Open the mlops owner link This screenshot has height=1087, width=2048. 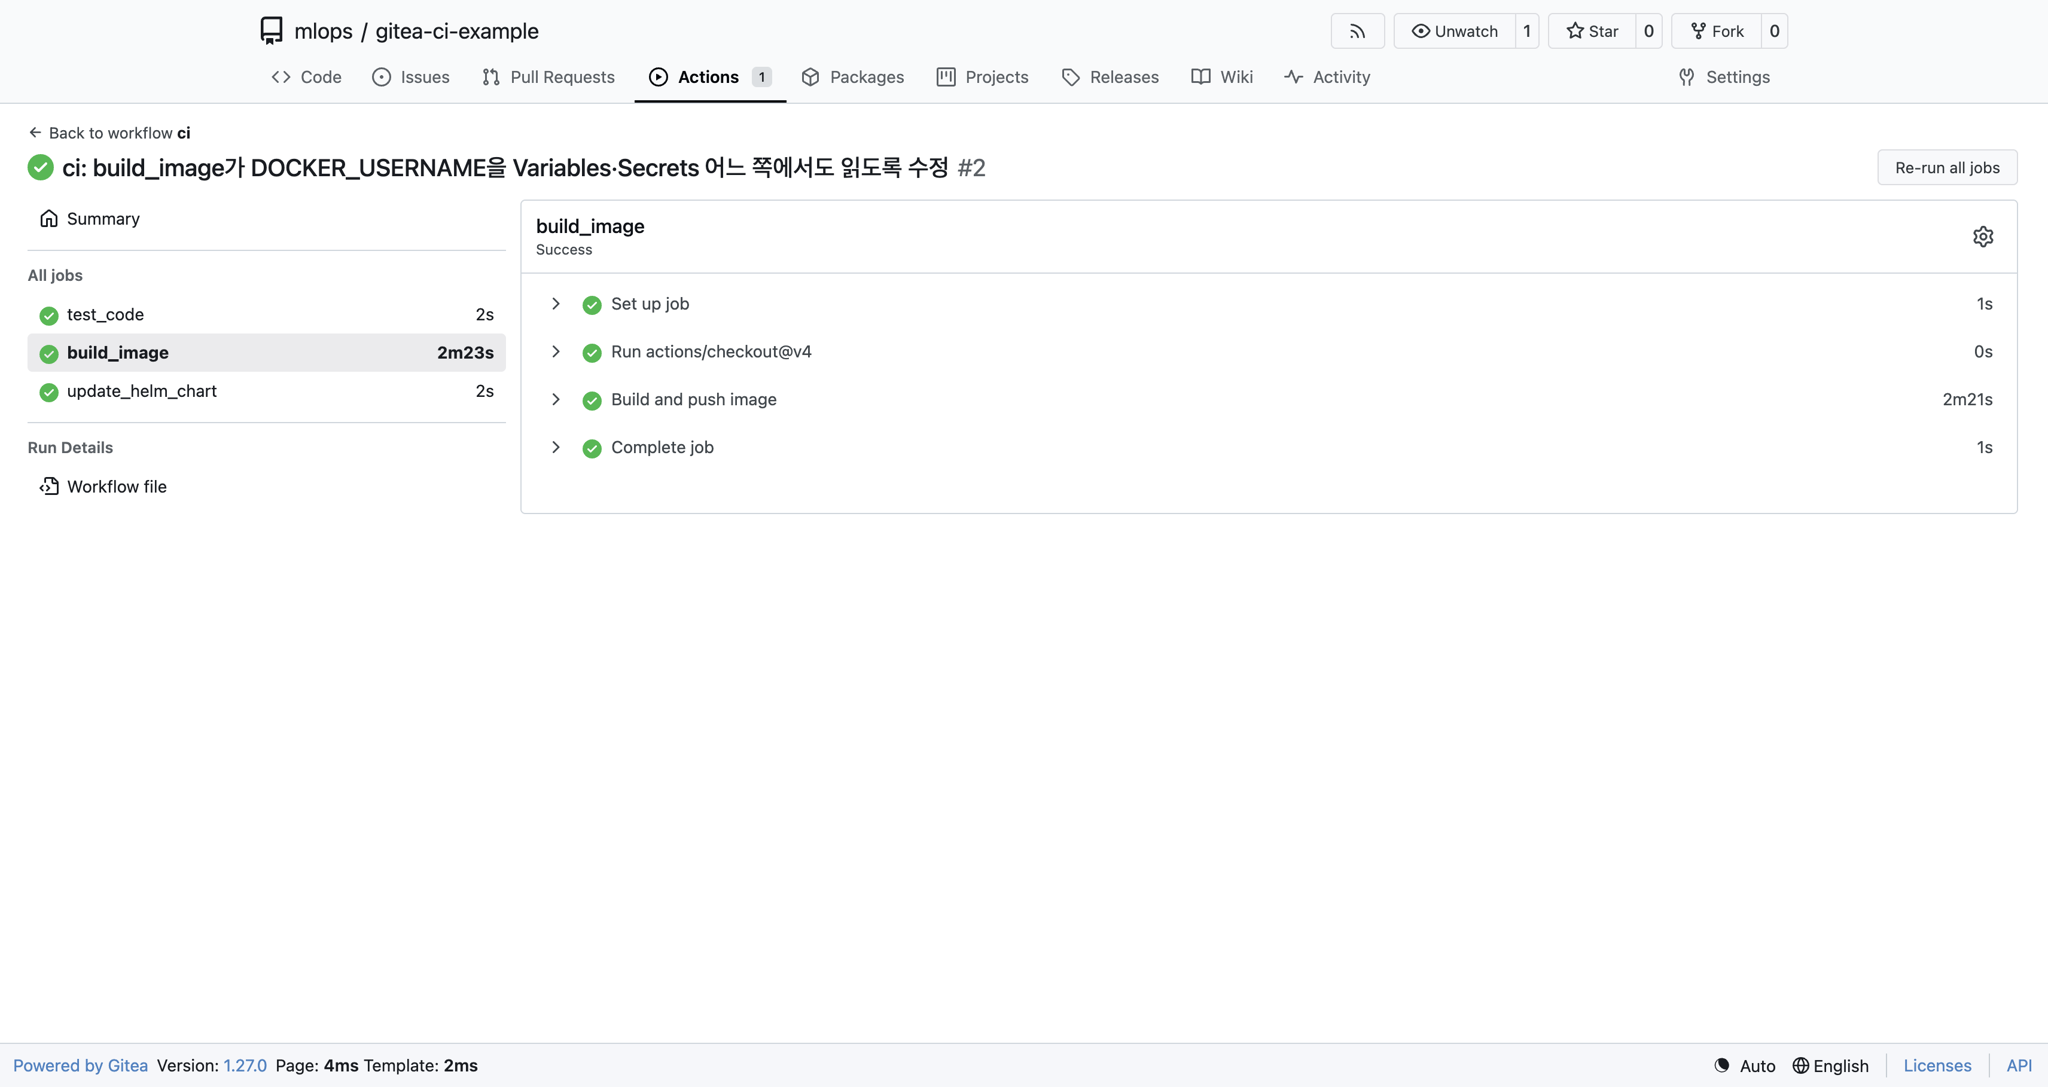pyautogui.click(x=323, y=31)
